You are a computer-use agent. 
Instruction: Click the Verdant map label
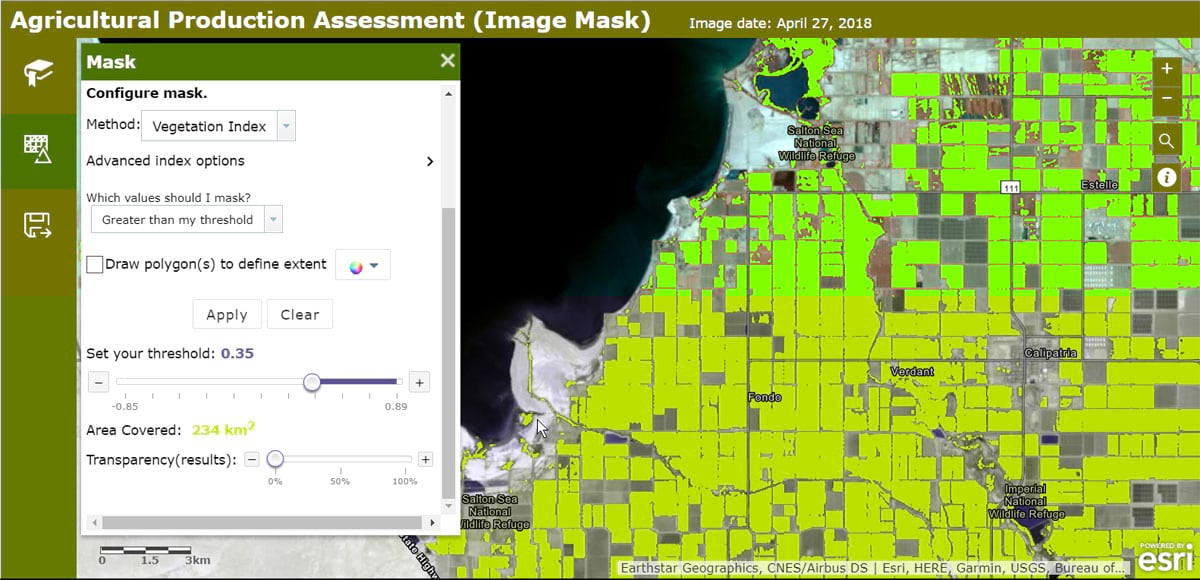point(912,371)
